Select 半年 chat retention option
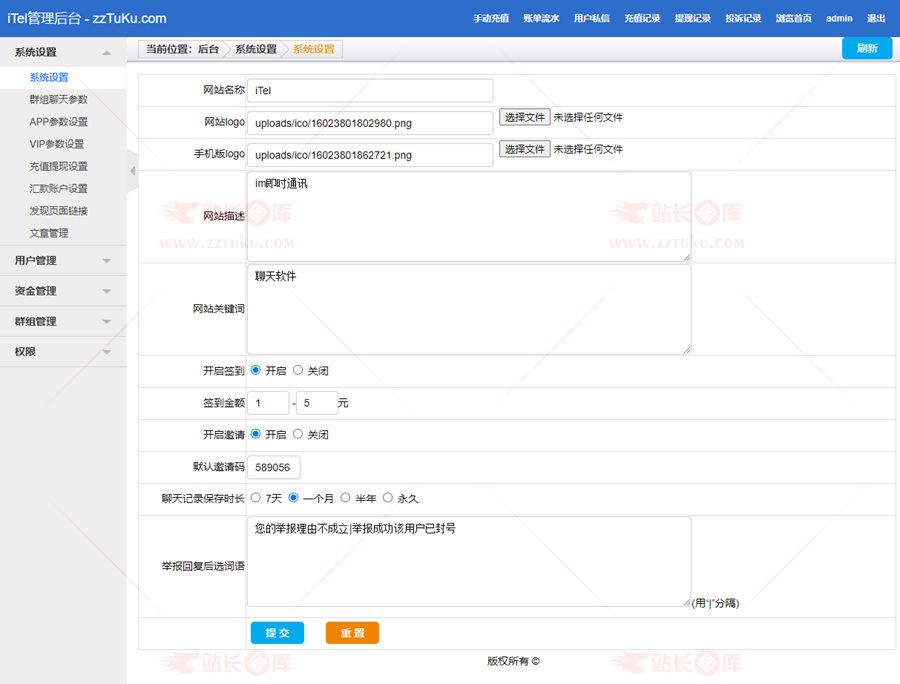 (x=346, y=497)
